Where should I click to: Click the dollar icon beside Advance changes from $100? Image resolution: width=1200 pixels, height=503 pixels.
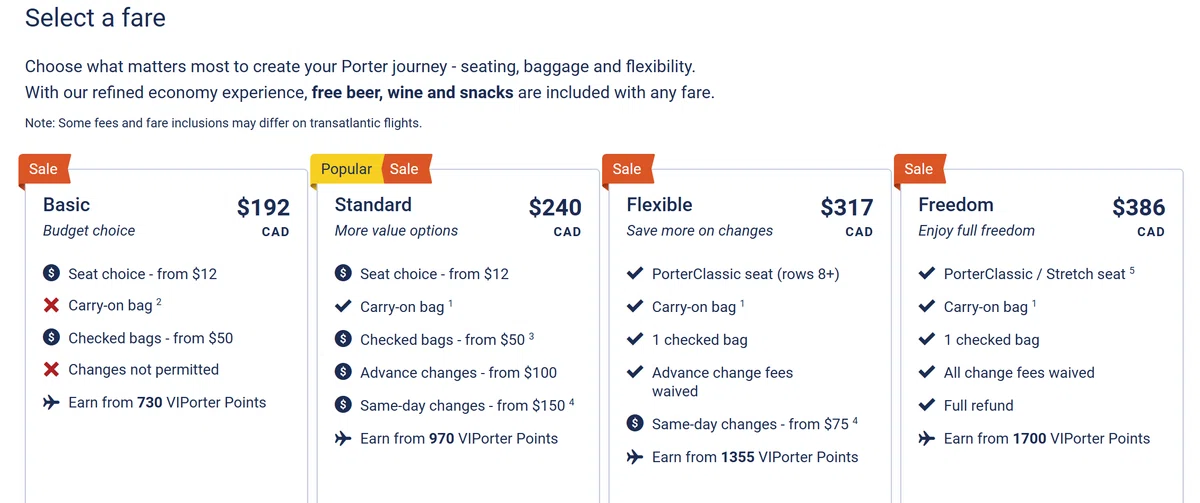(x=343, y=372)
